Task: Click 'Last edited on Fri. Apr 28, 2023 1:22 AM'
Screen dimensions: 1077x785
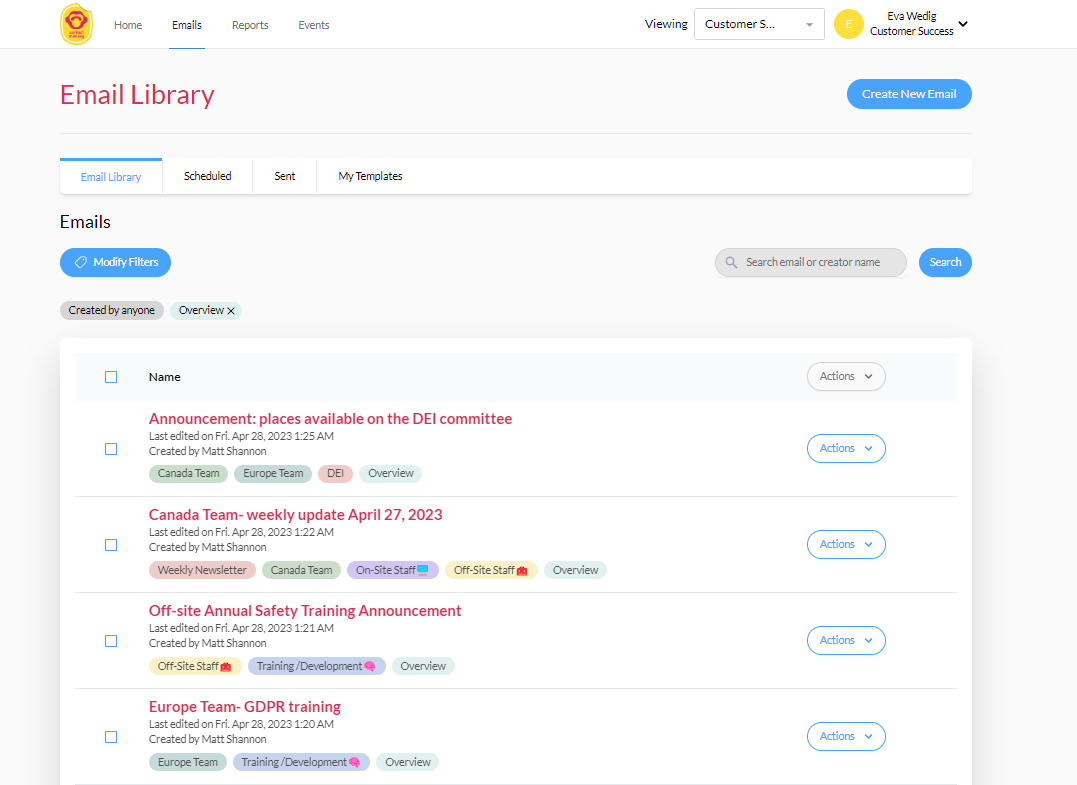Action: [x=241, y=532]
